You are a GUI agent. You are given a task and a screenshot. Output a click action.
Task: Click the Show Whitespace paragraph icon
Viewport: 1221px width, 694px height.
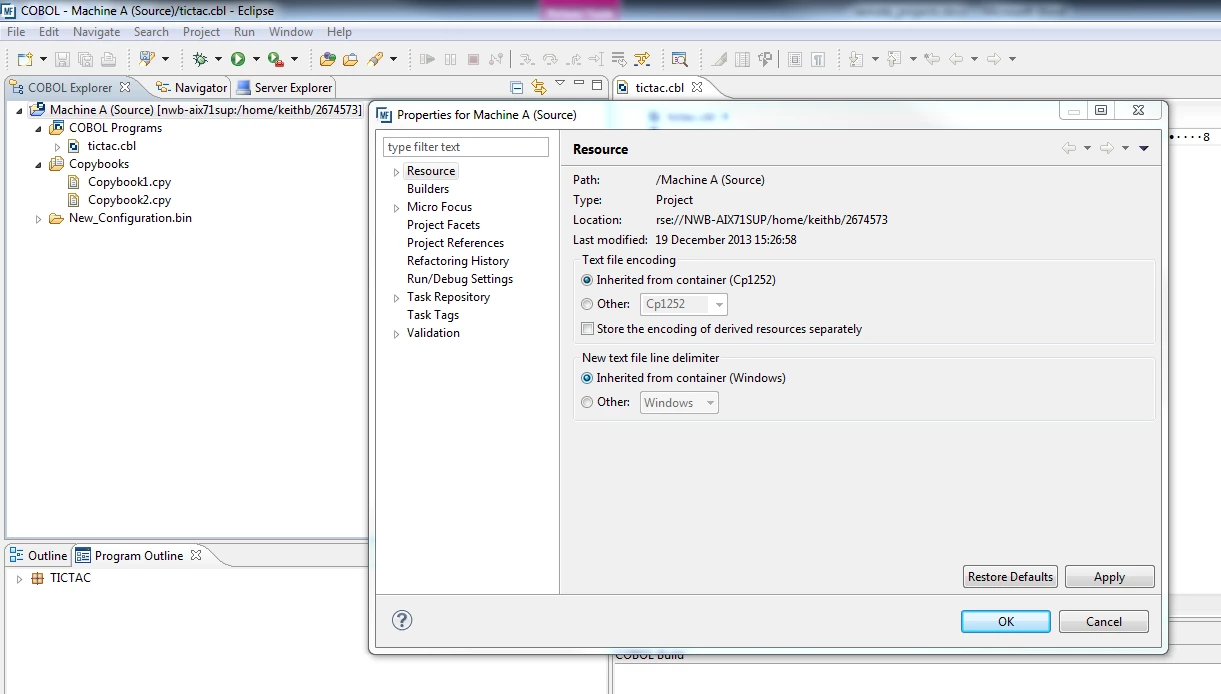(818, 59)
